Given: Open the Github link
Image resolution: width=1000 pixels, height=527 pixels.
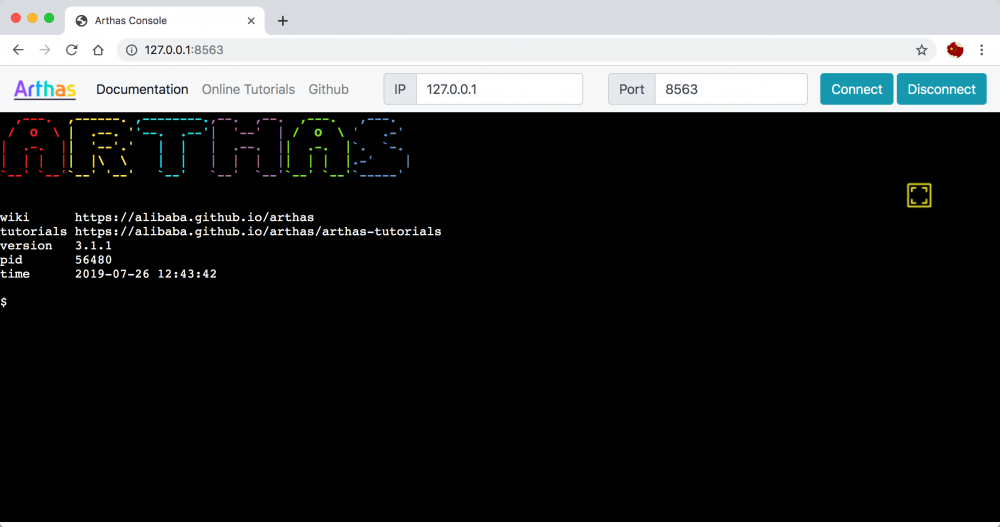Looking at the screenshot, I should [328, 89].
